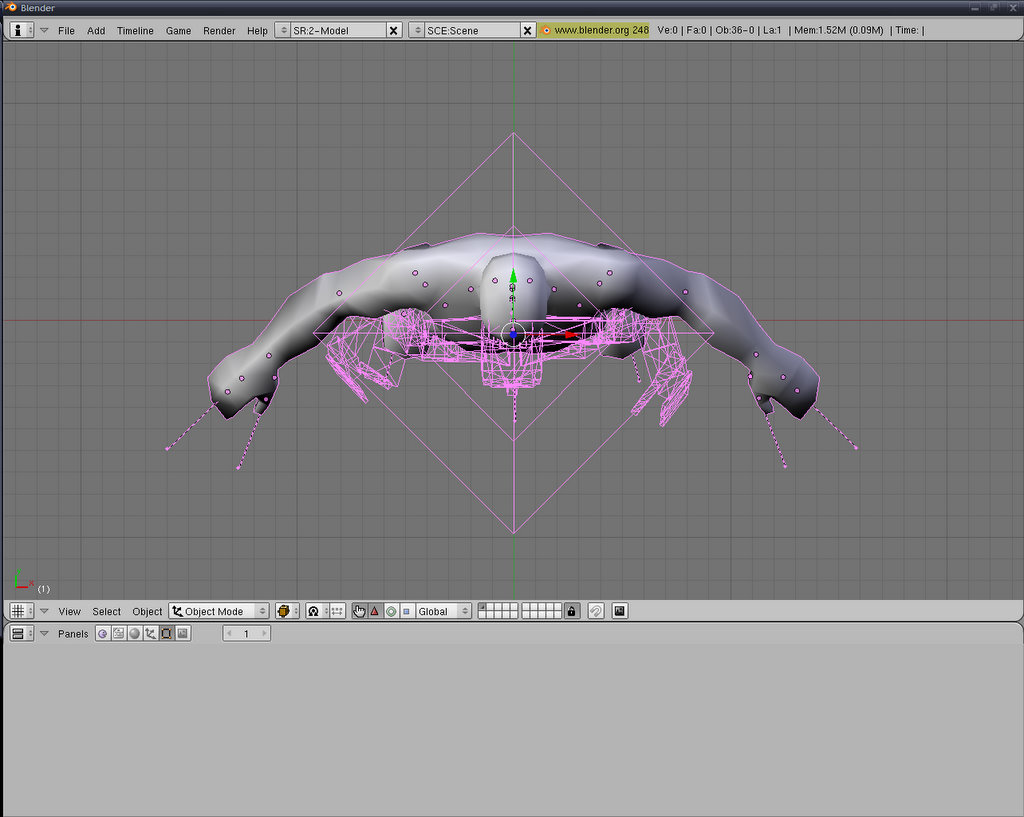Open the Shading context in Panels

pos(134,634)
